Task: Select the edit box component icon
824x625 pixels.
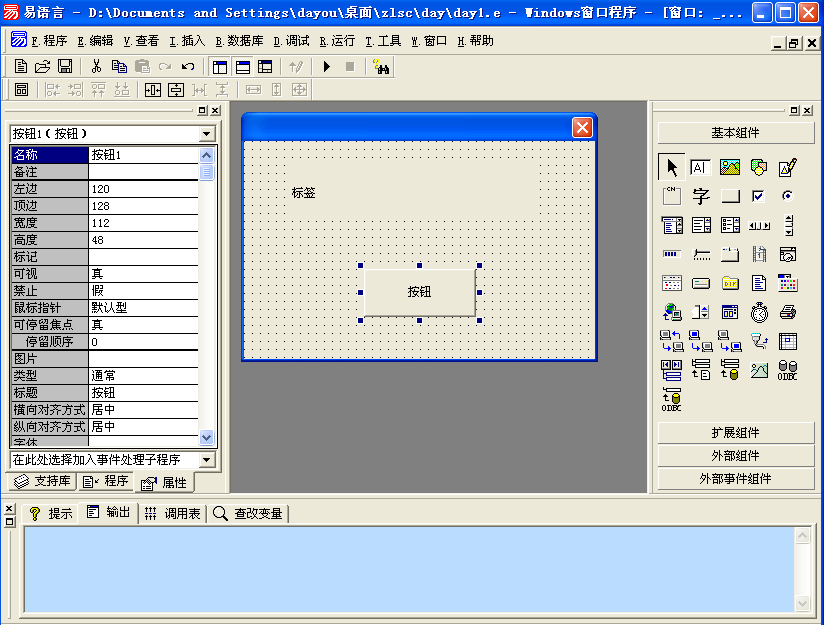Action: 700,167
